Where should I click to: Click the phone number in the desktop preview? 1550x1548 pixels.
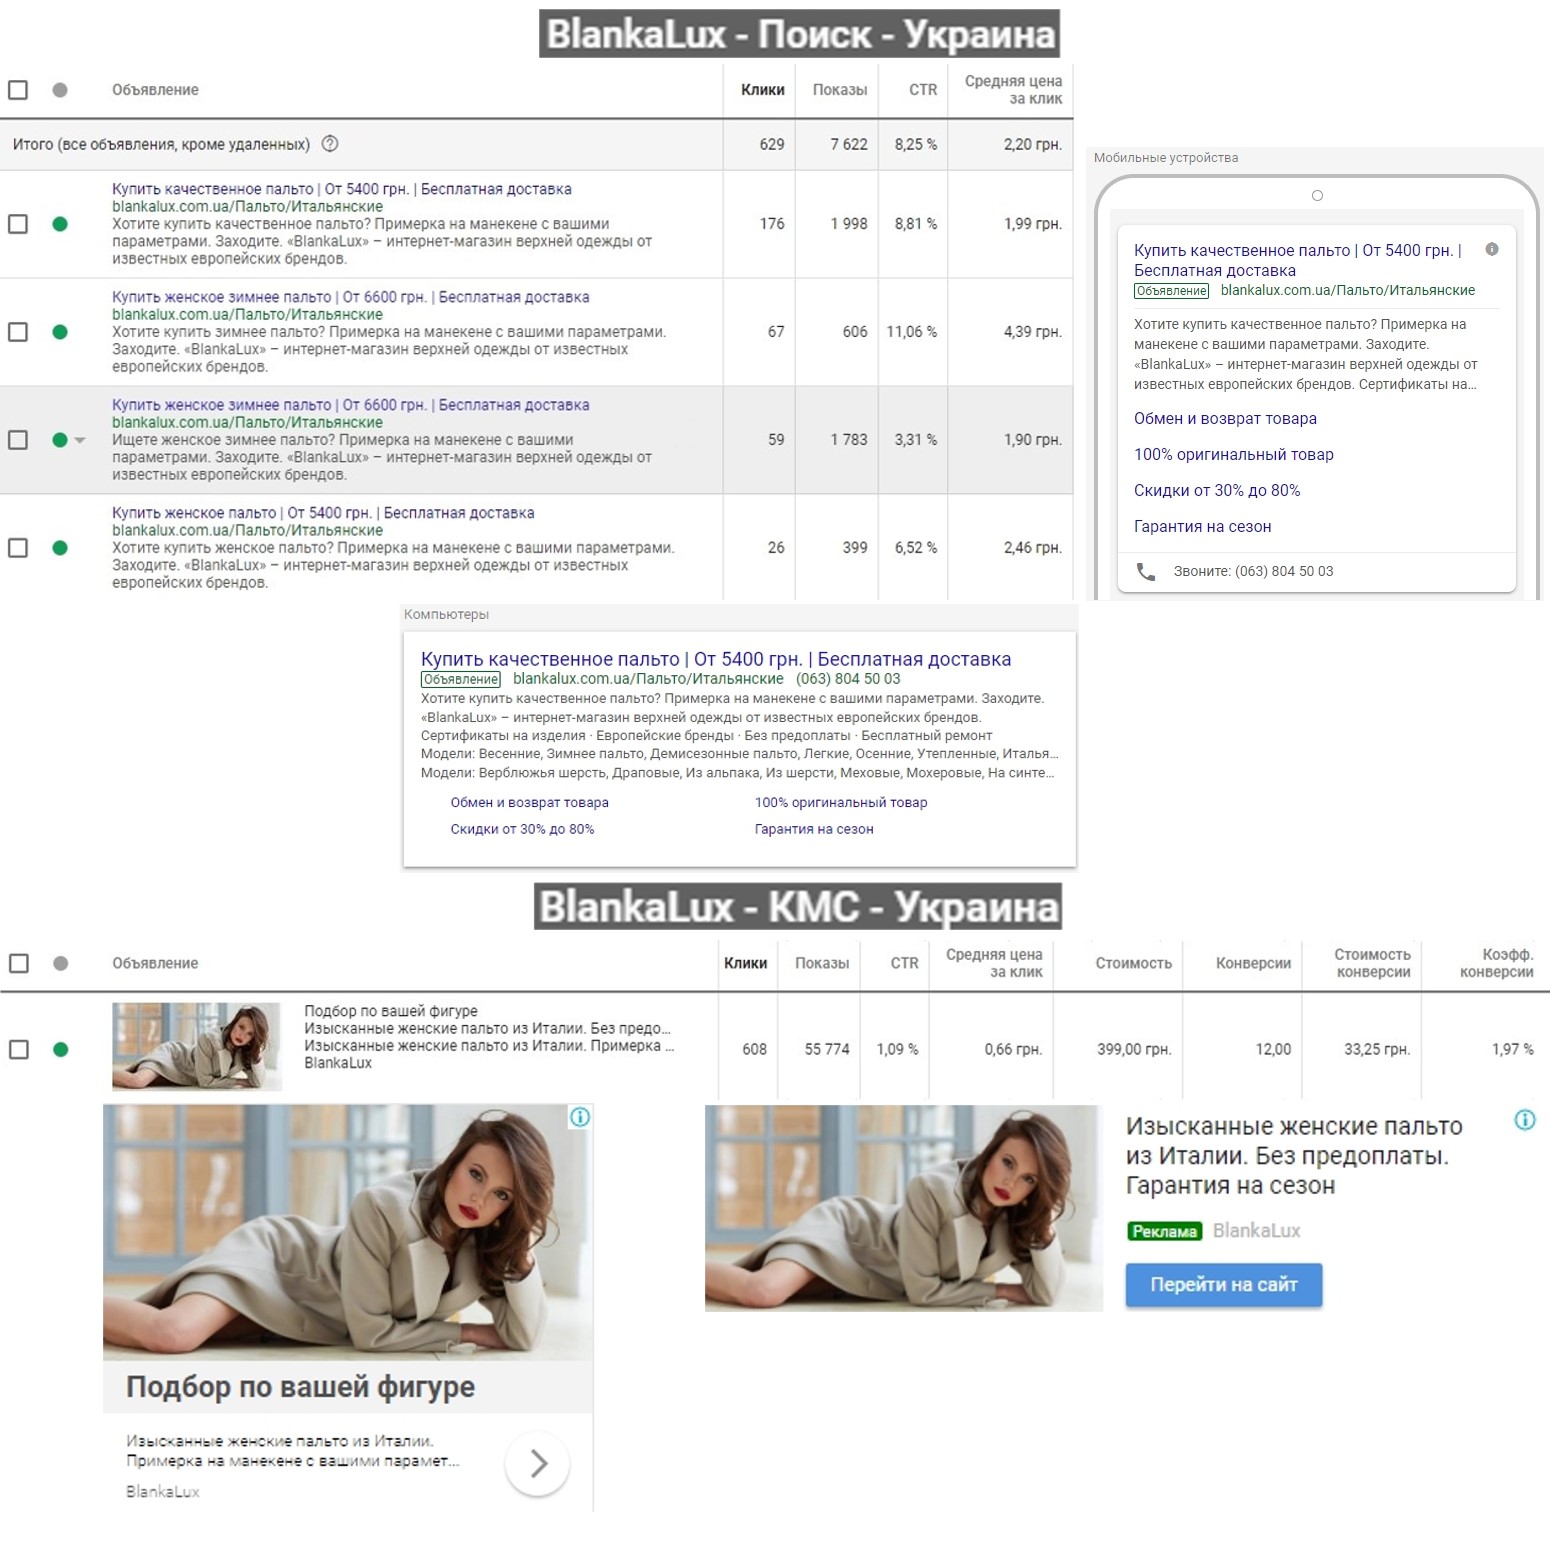click(848, 679)
